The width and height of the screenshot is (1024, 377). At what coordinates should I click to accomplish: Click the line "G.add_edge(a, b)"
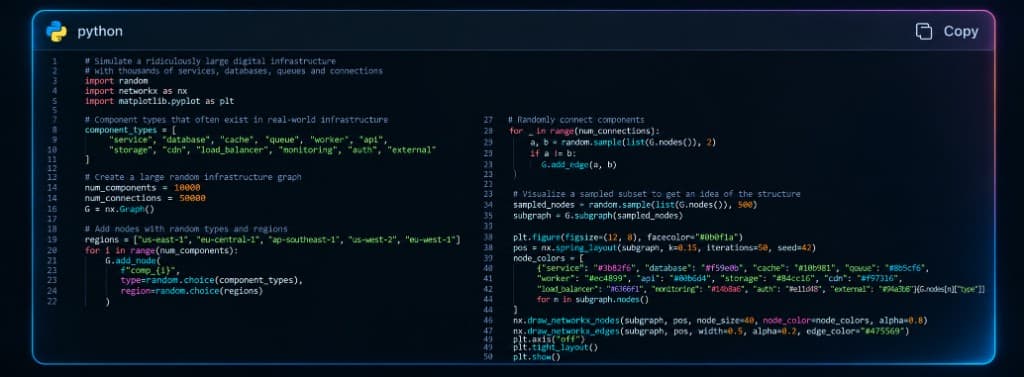(579, 165)
